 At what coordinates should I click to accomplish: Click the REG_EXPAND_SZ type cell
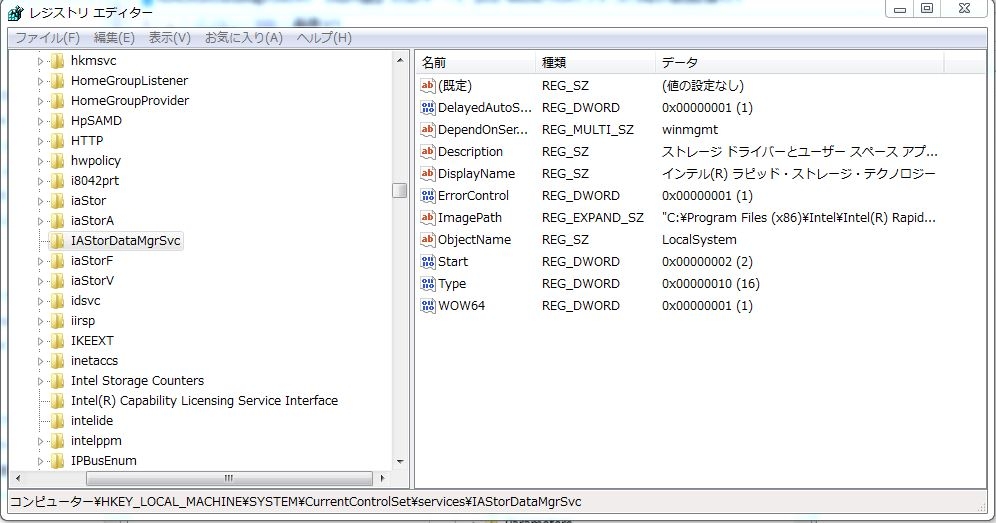pyautogui.click(x=593, y=217)
